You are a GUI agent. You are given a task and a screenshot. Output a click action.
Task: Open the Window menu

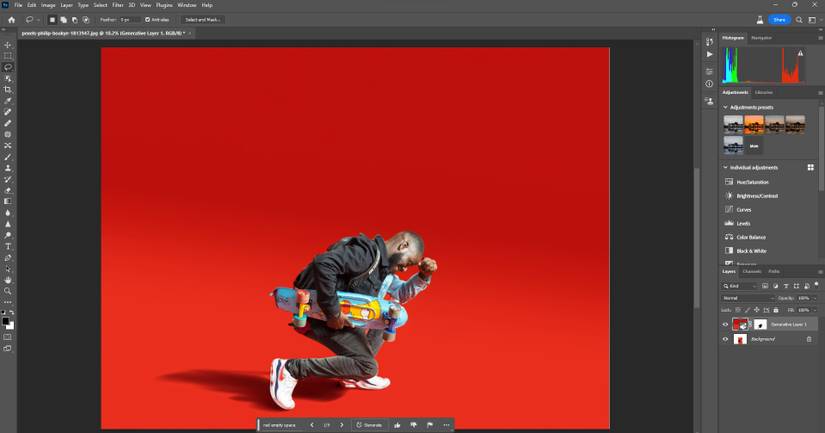(186, 5)
